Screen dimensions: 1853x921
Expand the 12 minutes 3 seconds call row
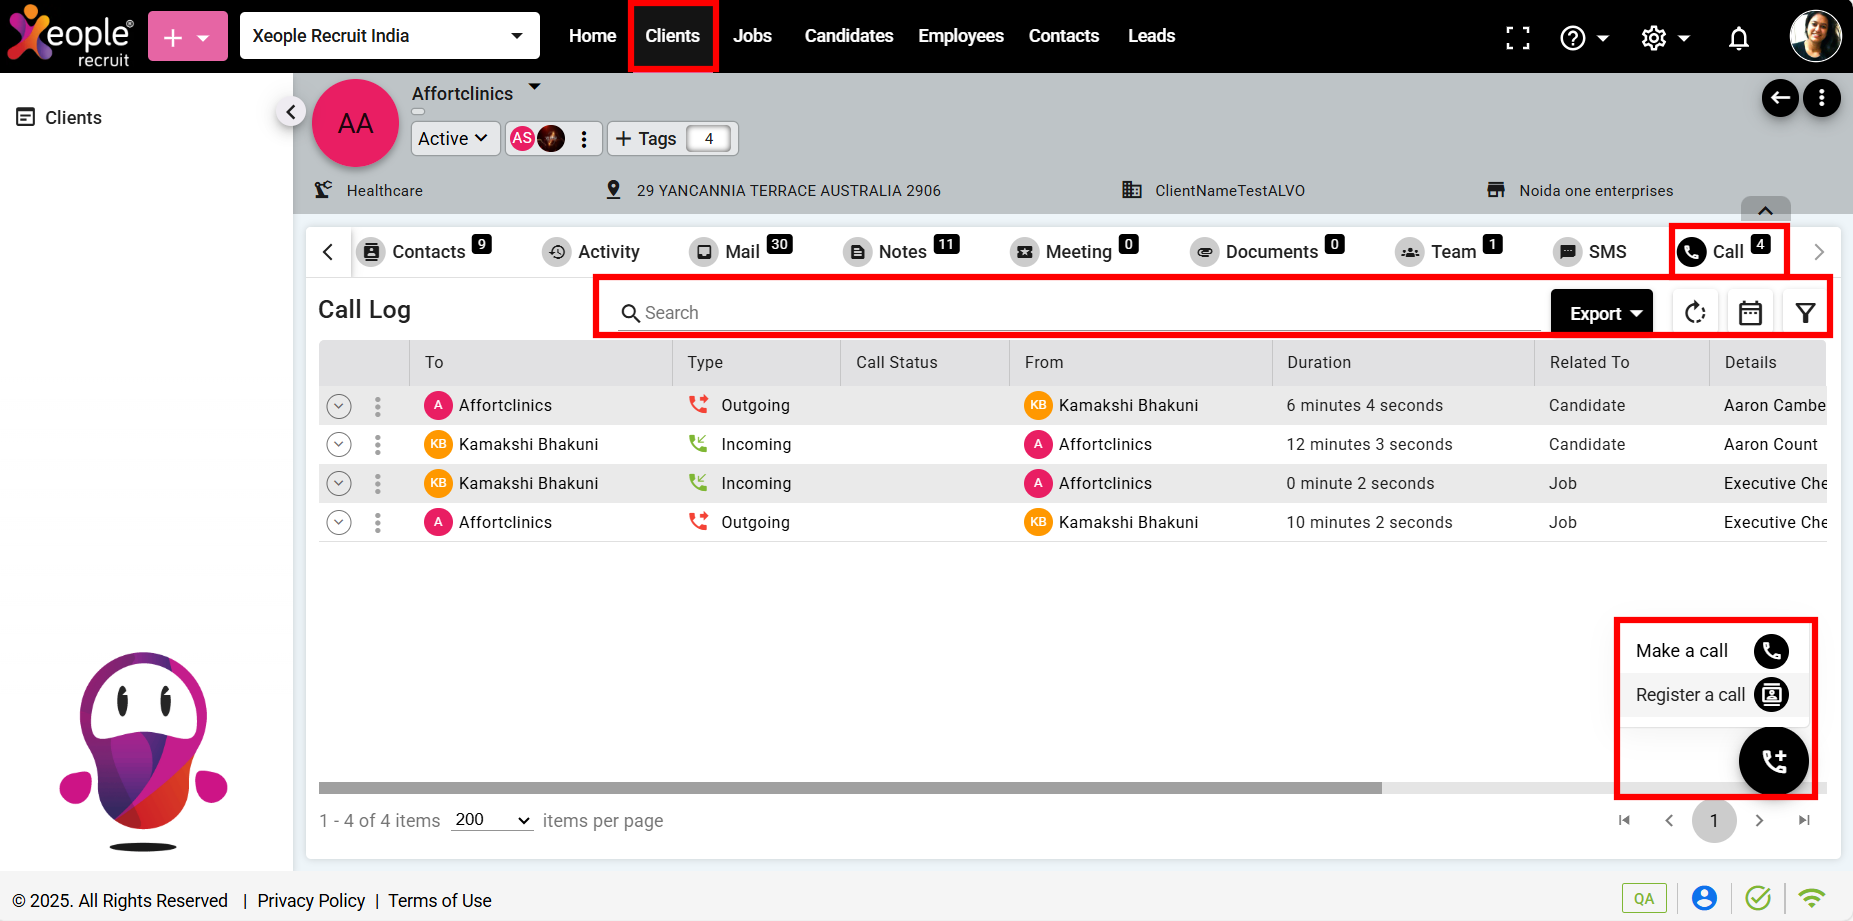[339, 445]
